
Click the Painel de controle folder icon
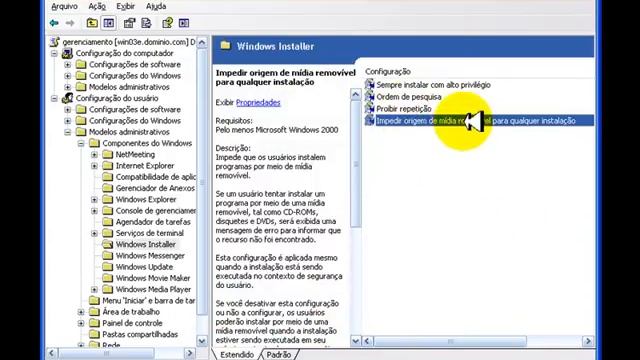[x=94, y=323]
